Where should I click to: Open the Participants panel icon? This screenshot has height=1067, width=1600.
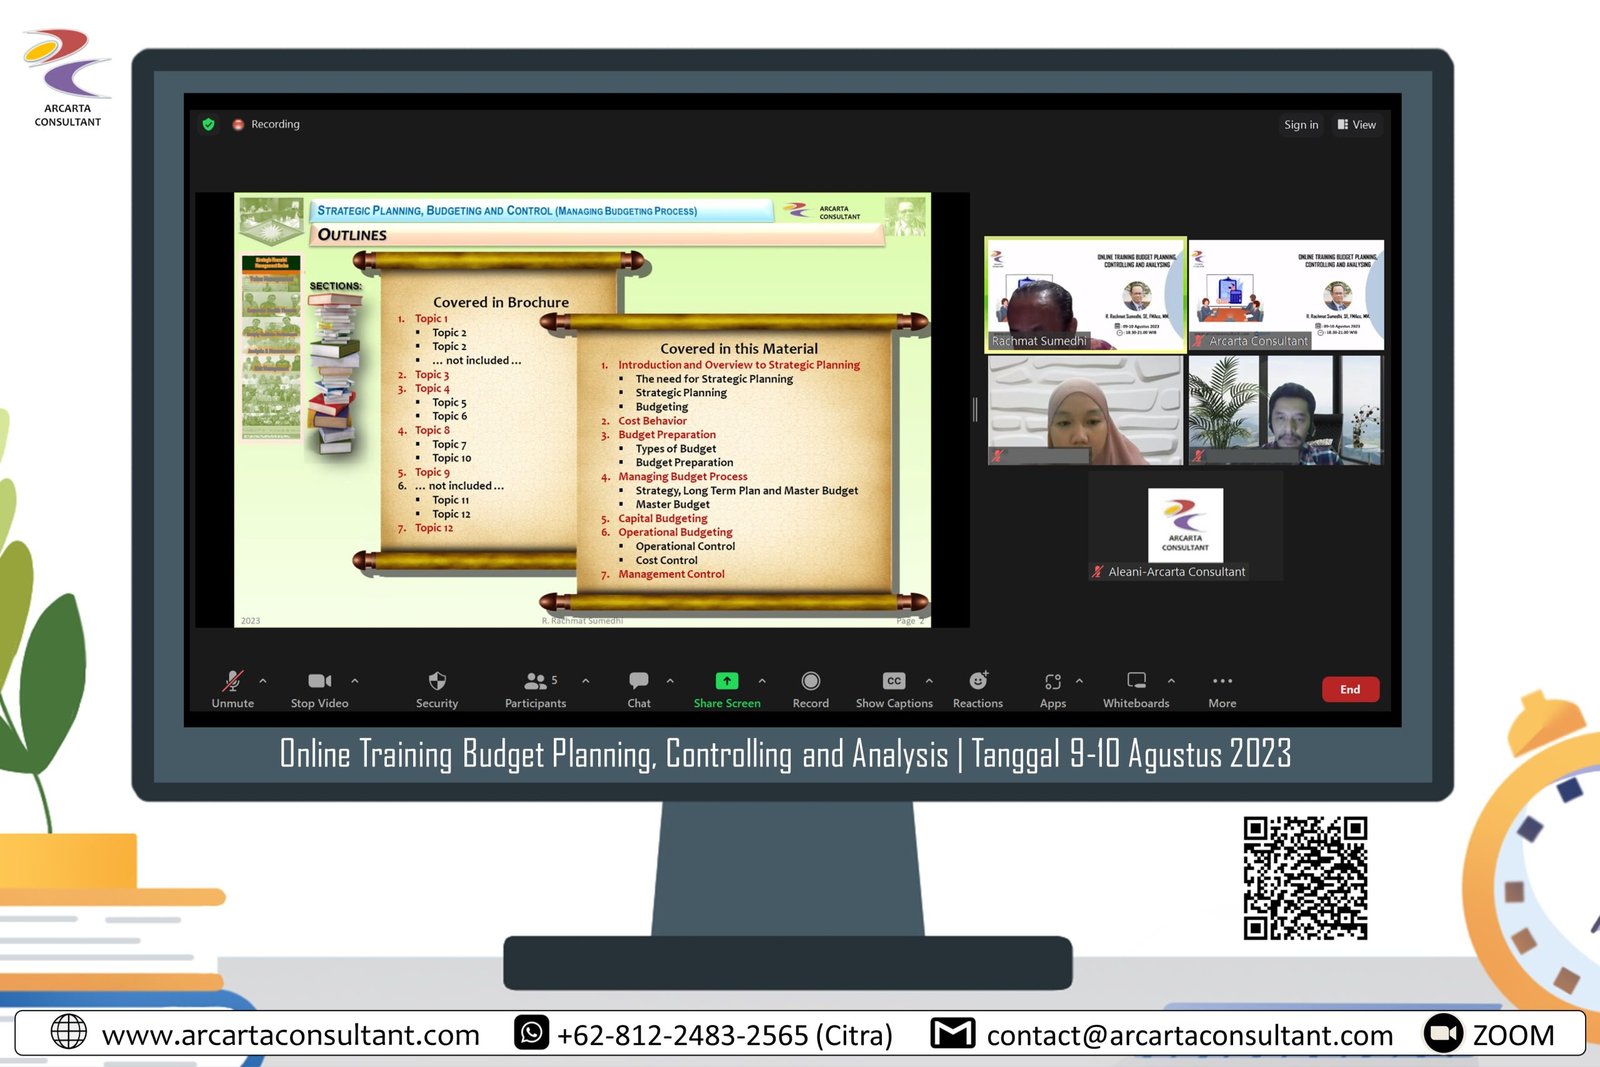pos(535,682)
